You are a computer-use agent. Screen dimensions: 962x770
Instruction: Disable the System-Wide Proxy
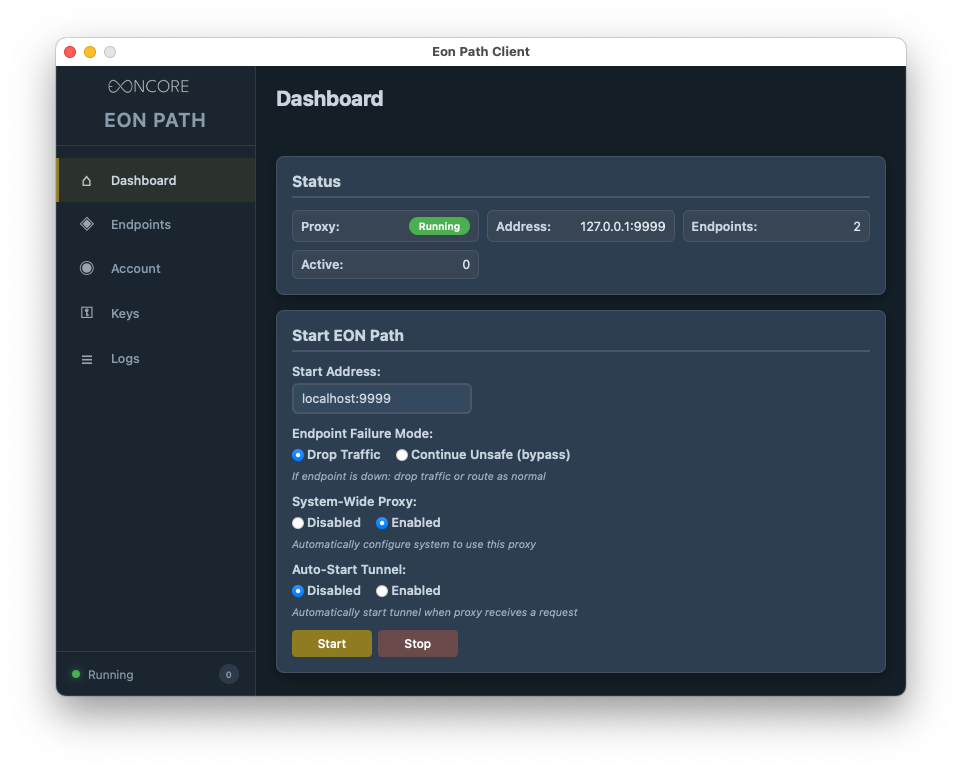click(x=298, y=523)
